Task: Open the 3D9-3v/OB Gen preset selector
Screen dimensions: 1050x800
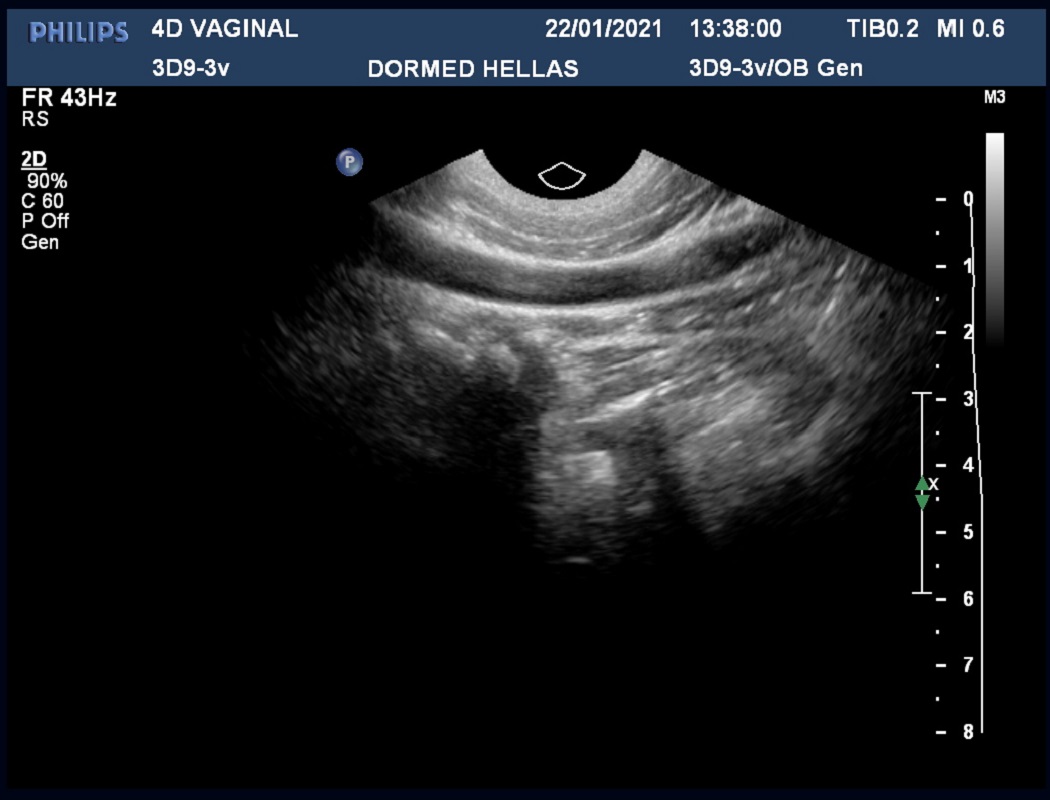Action: [x=775, y=68]
